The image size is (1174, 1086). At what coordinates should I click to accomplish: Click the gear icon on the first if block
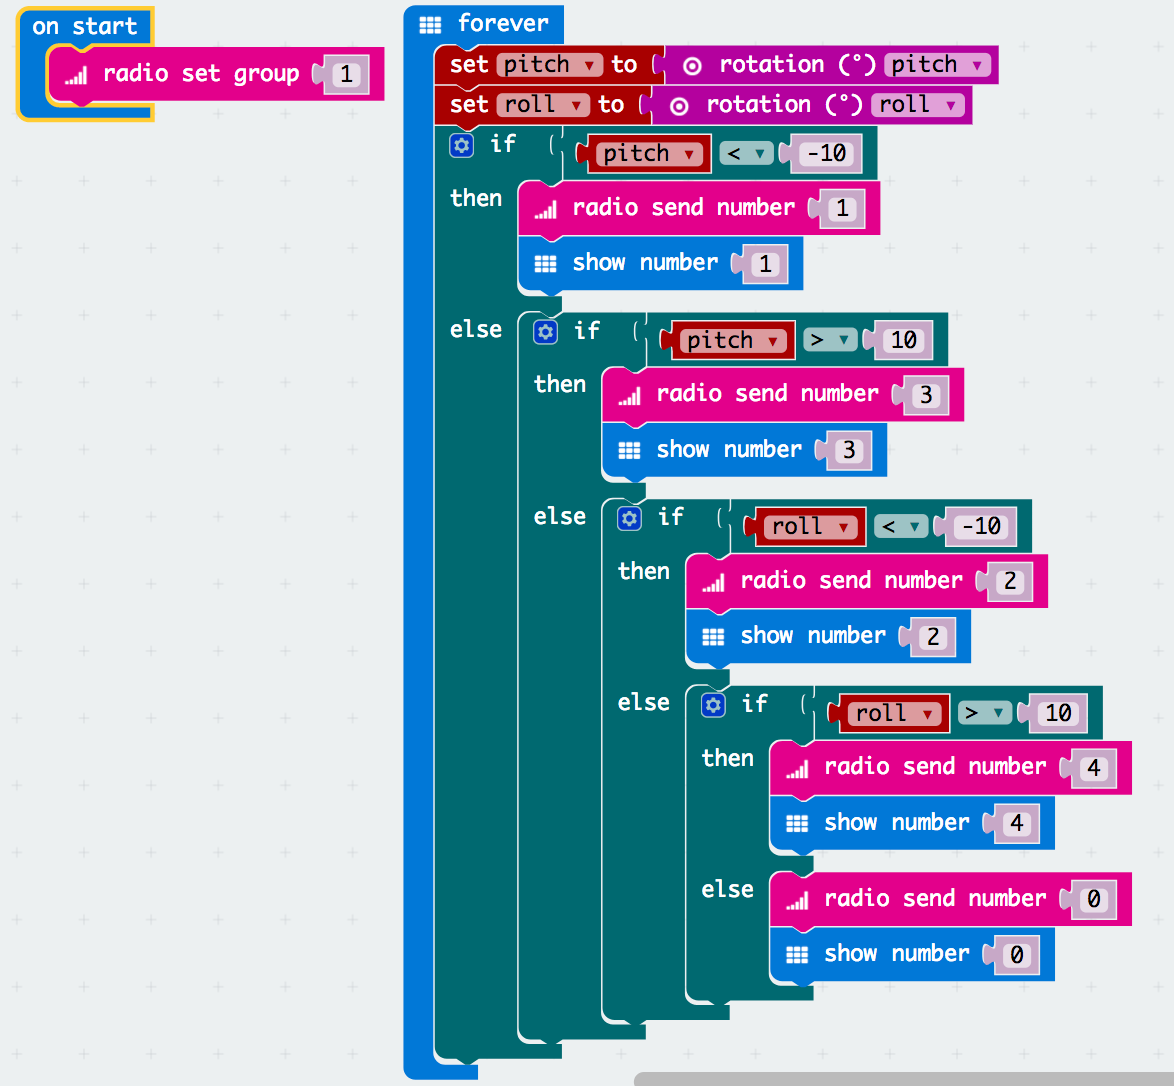pyautogui.click(x=461, y=146)
